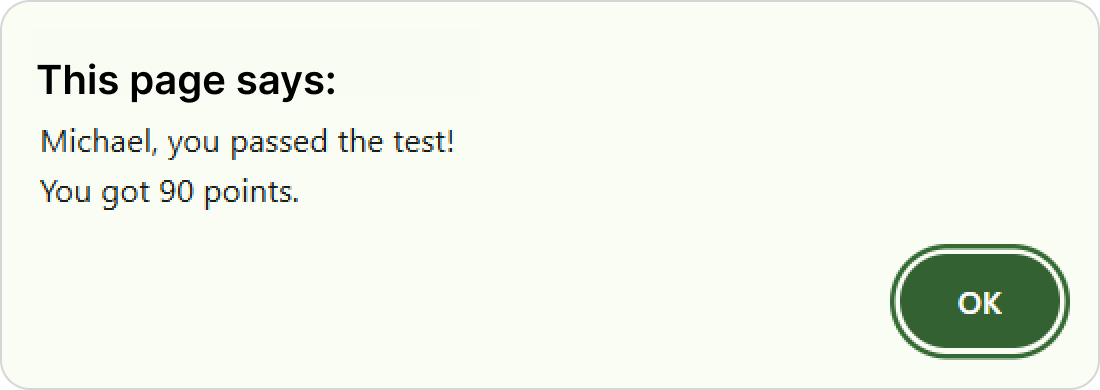Click the number 90 in the score line

[x=175, y=191]
